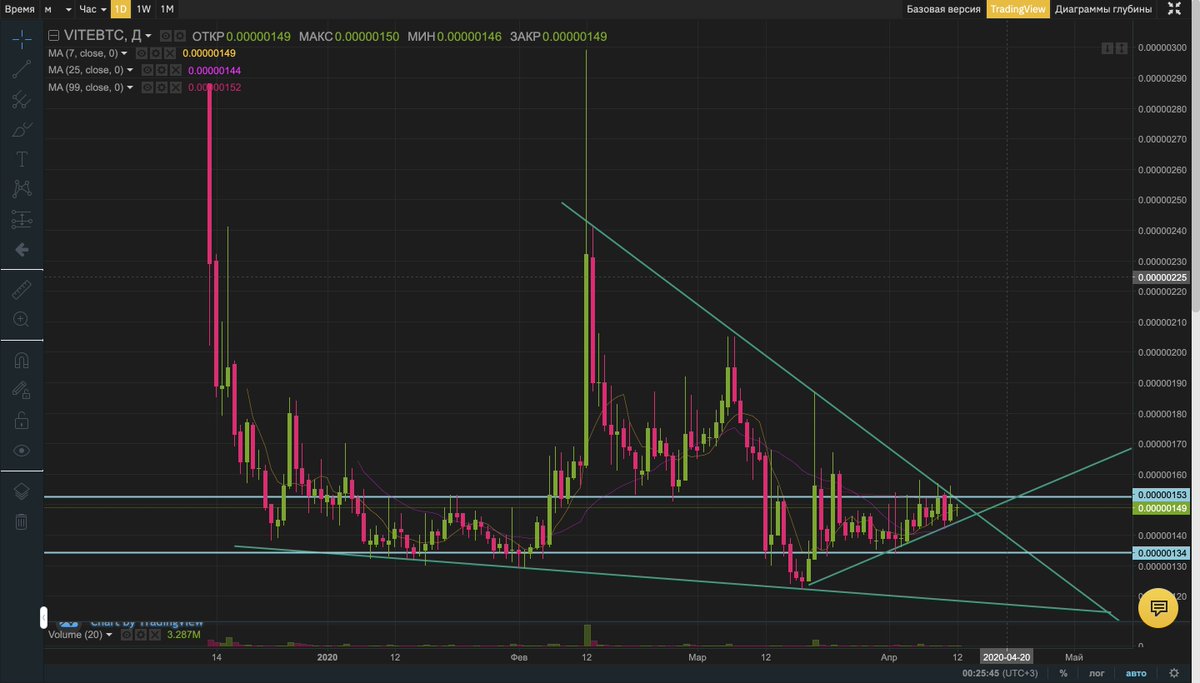Screen dimensions: 1200x683
Task: Click the green 0.00000149 last price label
Action: click(x=1160, y=508)
